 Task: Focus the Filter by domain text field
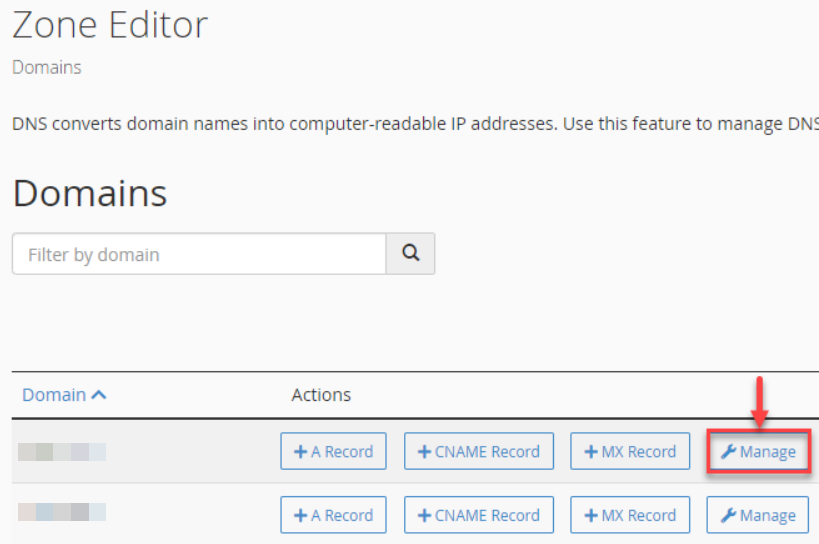pyautogui.click(x=199, y=254)
